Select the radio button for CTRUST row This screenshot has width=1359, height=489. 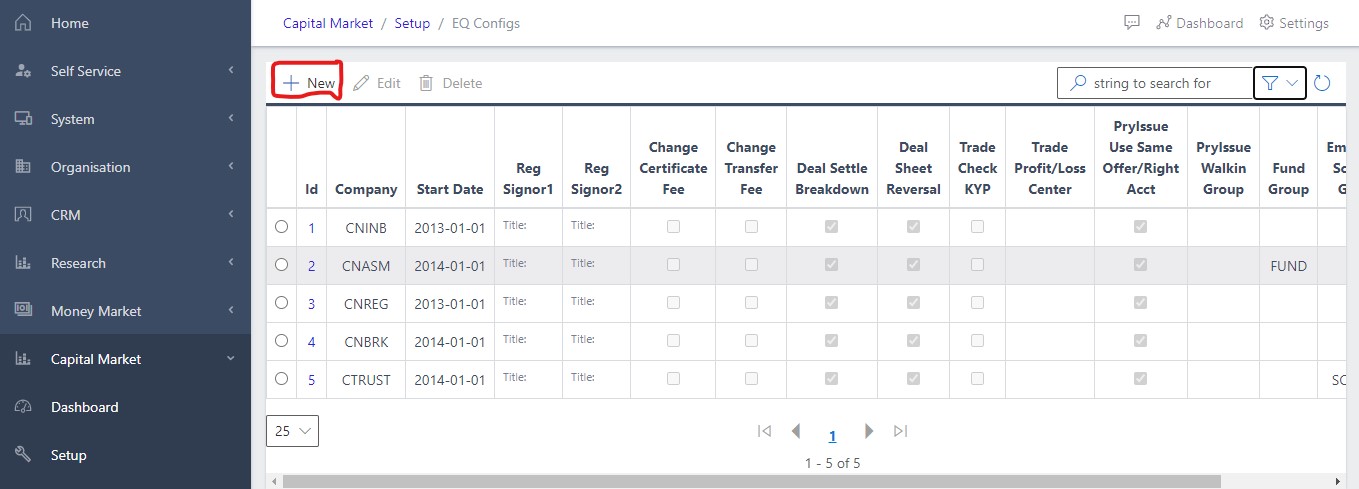(281, 379)
